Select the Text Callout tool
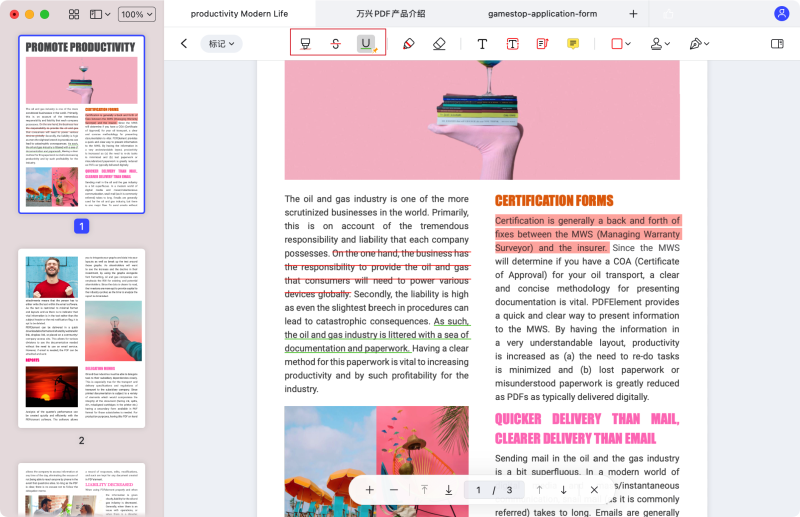 pos(542,44)
